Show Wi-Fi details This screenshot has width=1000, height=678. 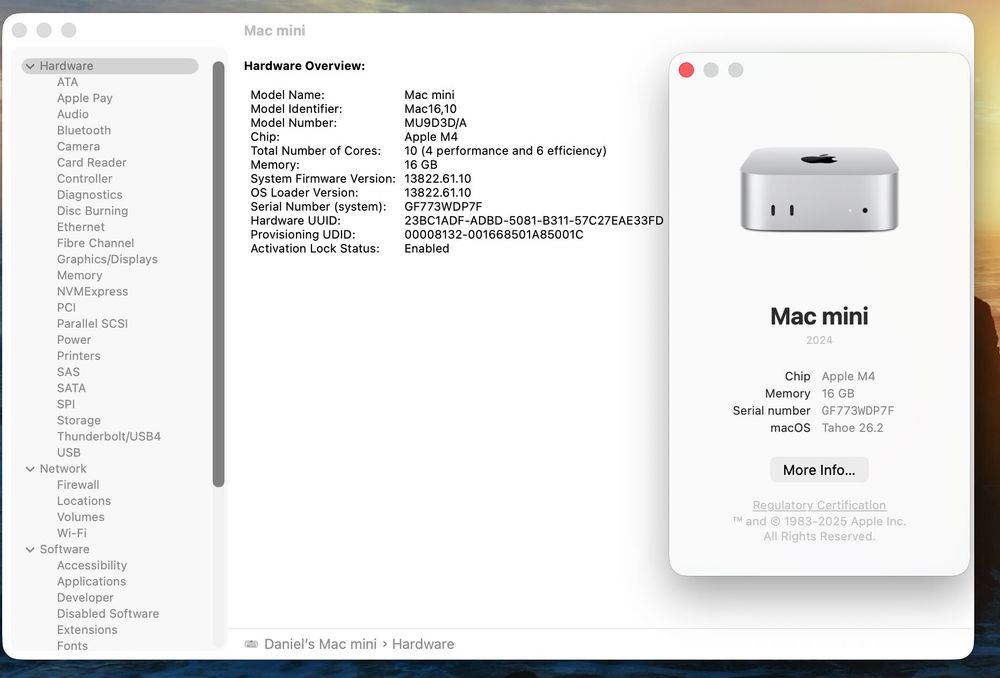(71, 533)
